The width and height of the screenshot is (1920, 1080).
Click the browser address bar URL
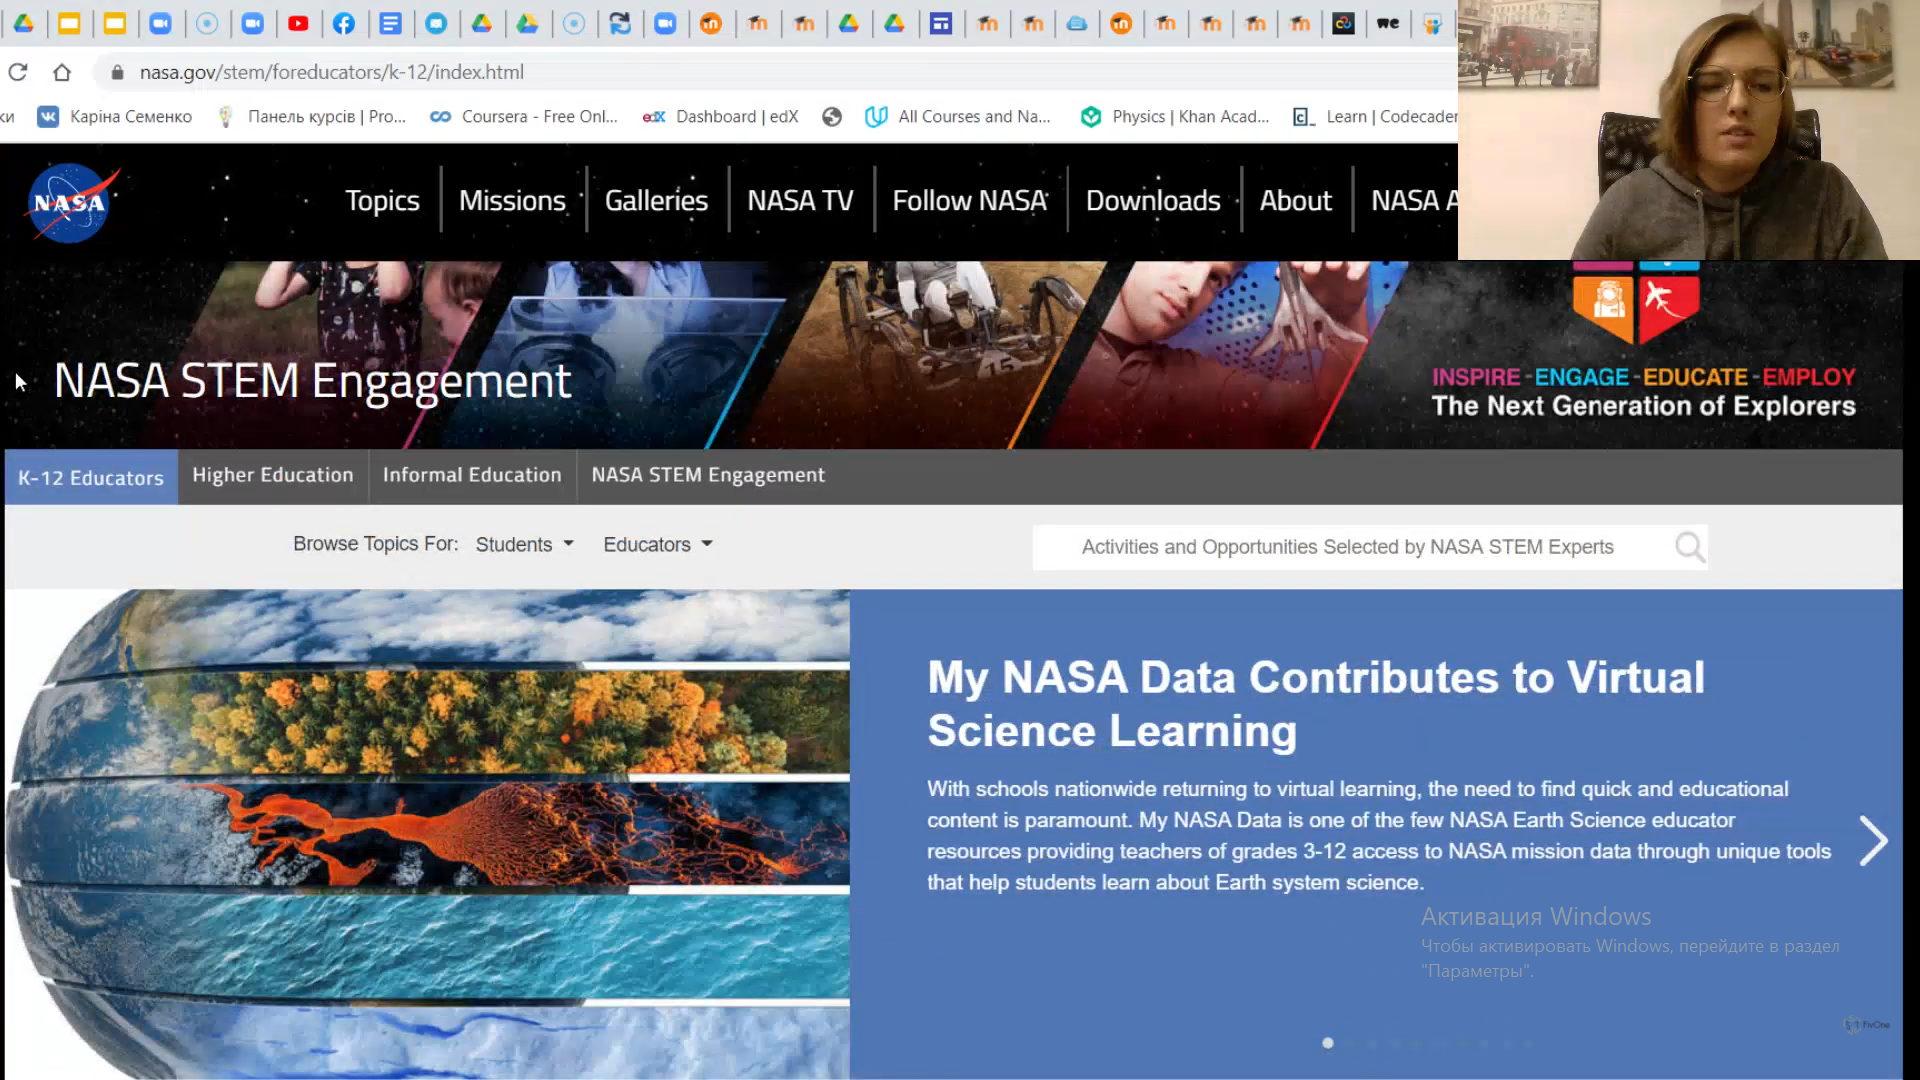332,72
